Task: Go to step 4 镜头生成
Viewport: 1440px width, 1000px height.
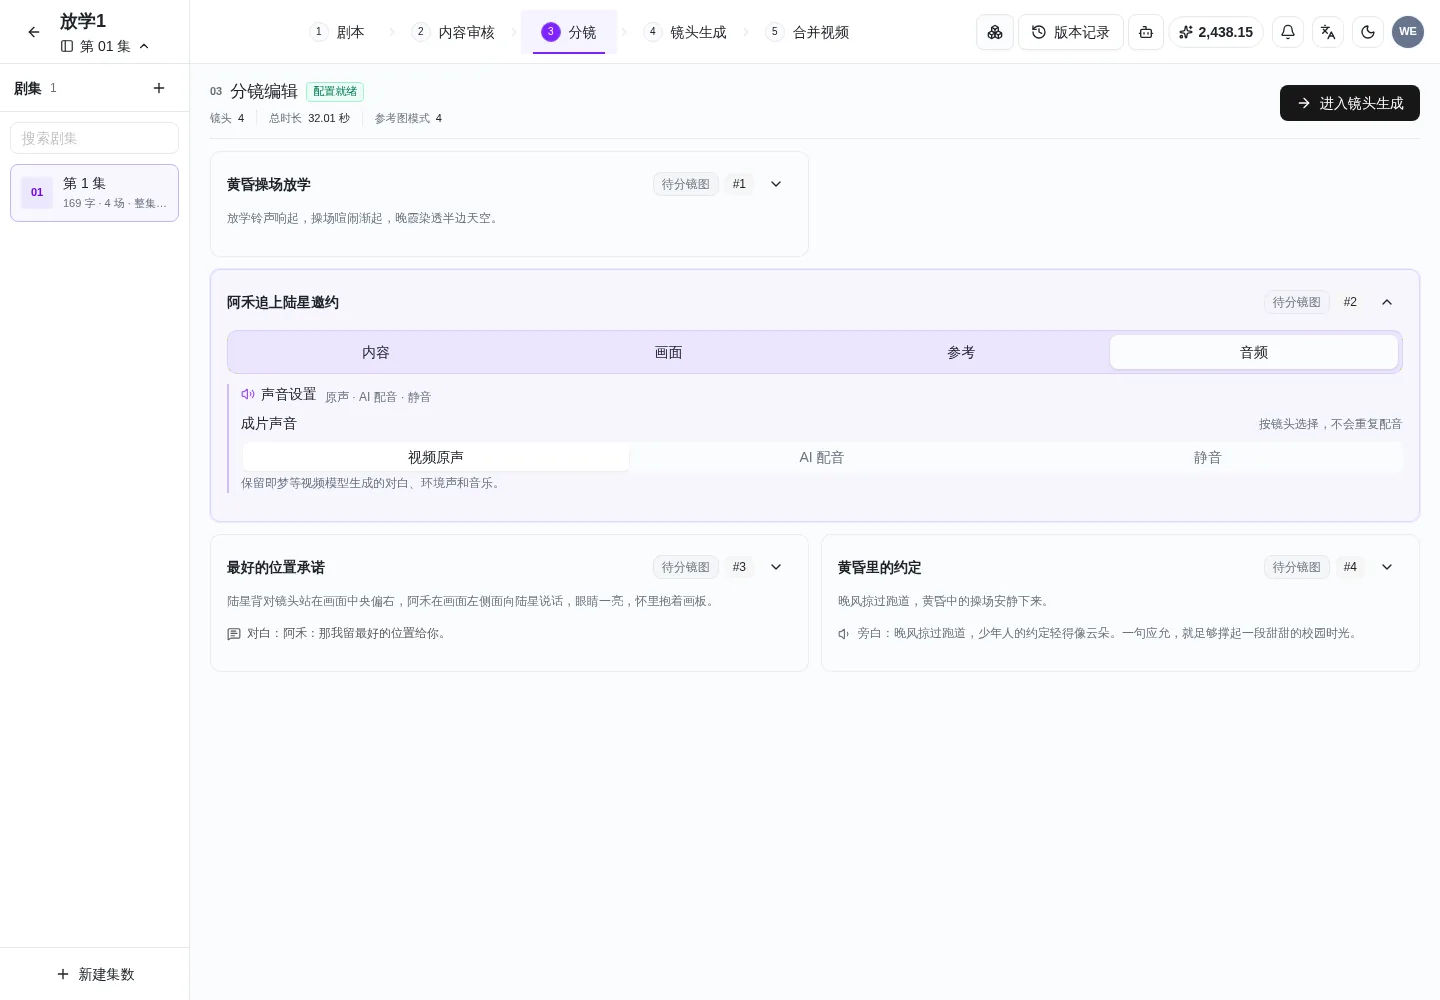Action: 685,32
